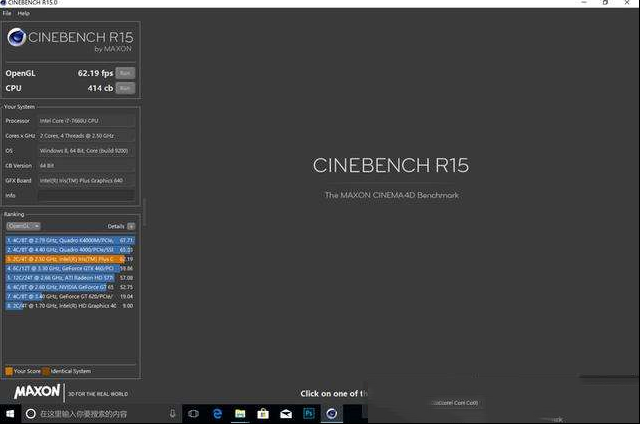Select ranking row 4 GeForce GTX 460
Image resolution: width=640 pixels, height=424 pixels.
coord(70,269)
